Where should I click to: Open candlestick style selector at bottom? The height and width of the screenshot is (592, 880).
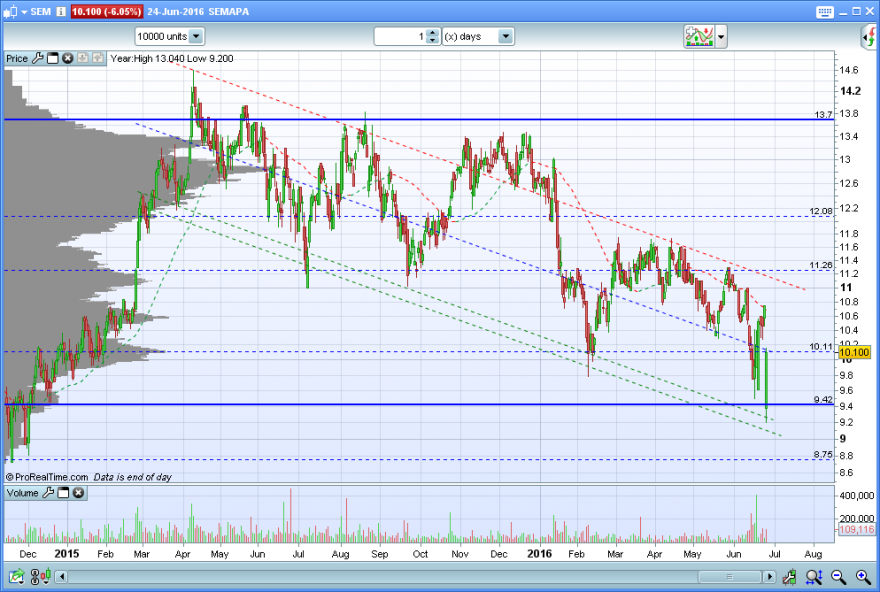pyautogui.click(x=45, y=576)
